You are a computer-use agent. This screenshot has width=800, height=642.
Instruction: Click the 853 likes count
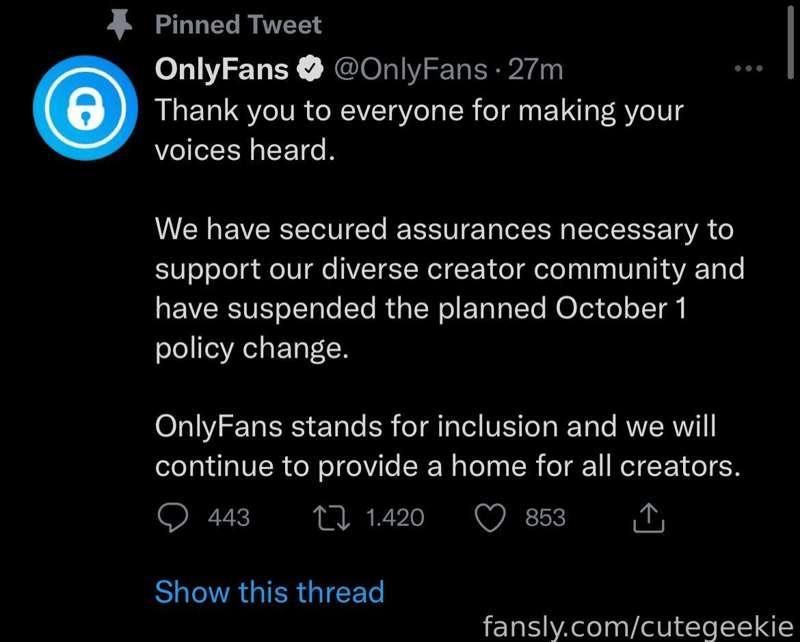[545, 517]
